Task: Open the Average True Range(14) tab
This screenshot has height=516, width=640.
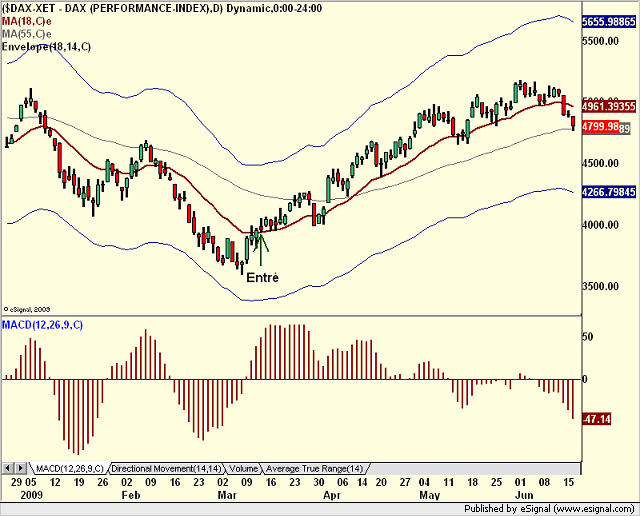Action: 314,468
